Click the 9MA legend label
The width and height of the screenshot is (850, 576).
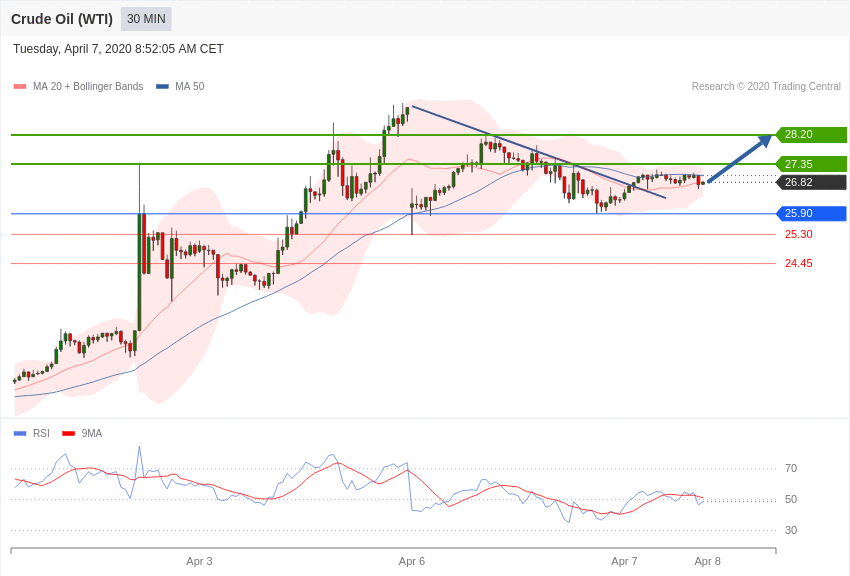[x=92, y=433]
